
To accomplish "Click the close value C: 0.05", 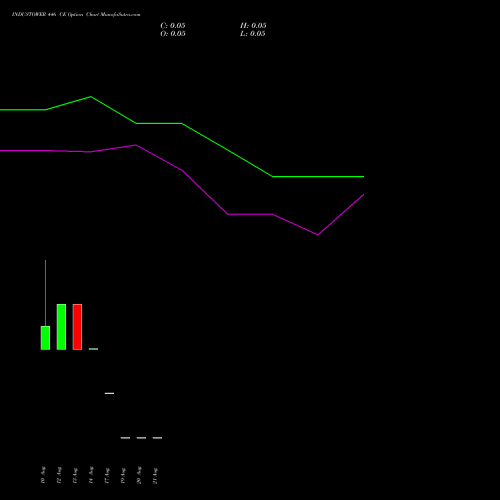I will pos(173,26).
